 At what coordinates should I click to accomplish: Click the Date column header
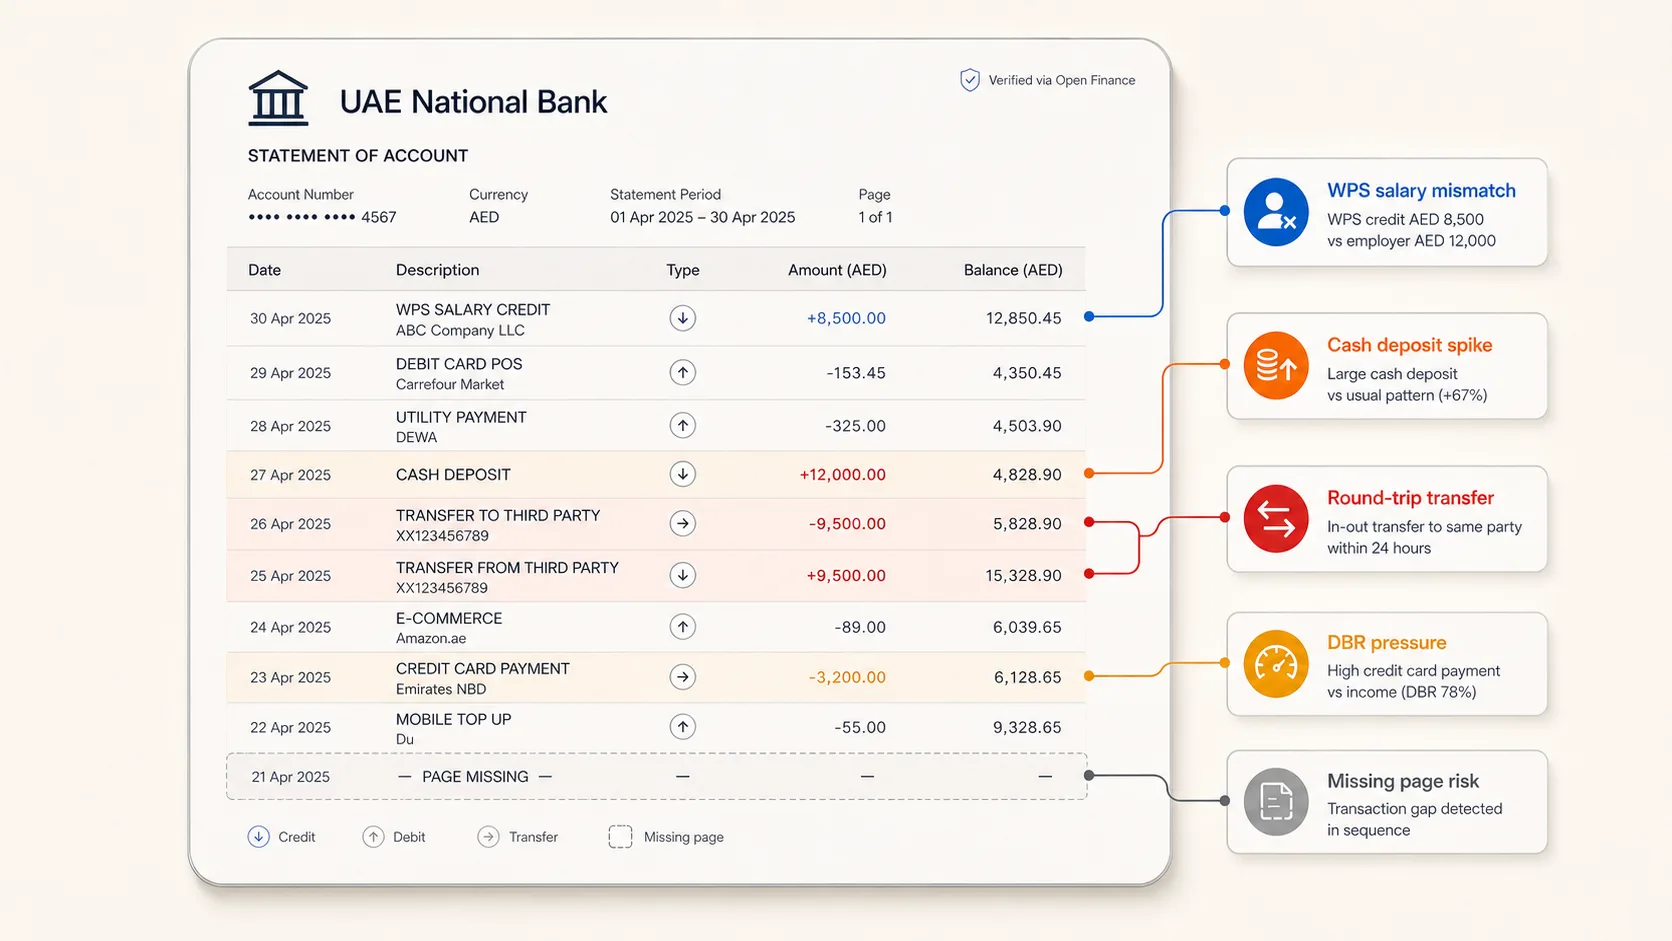click(264, 270)
